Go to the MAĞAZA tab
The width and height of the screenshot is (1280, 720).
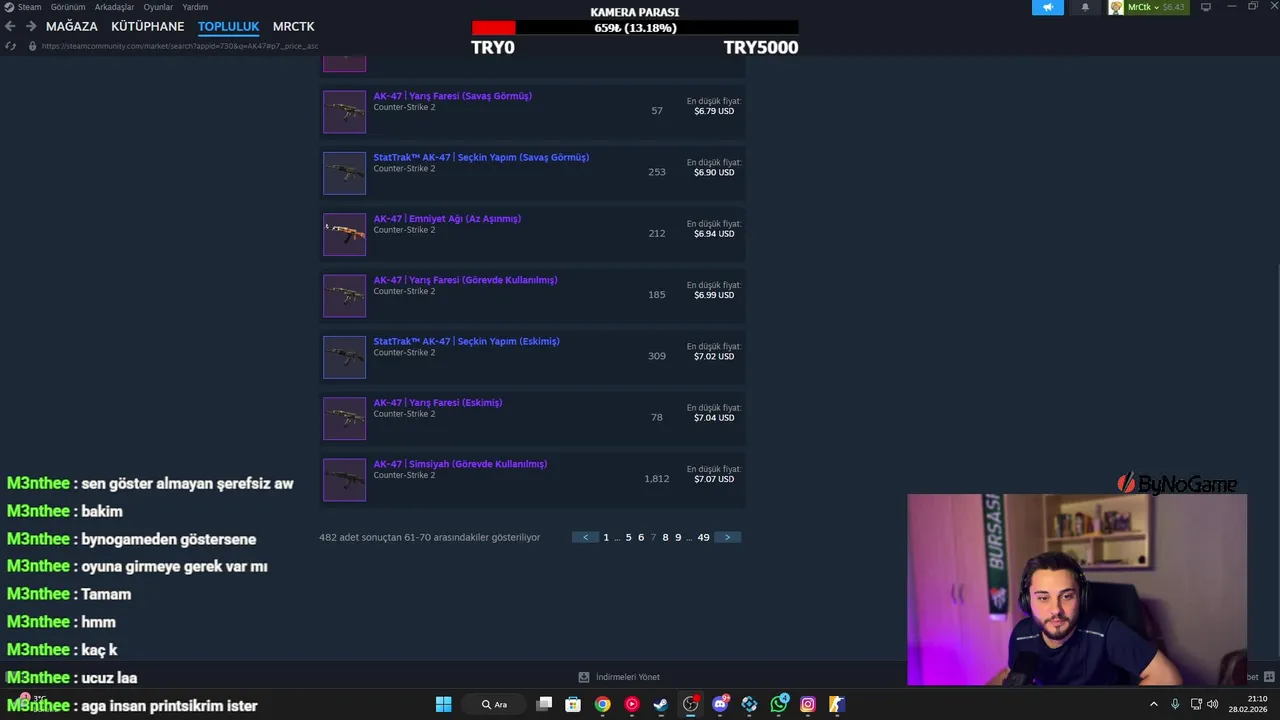point(72,26)
